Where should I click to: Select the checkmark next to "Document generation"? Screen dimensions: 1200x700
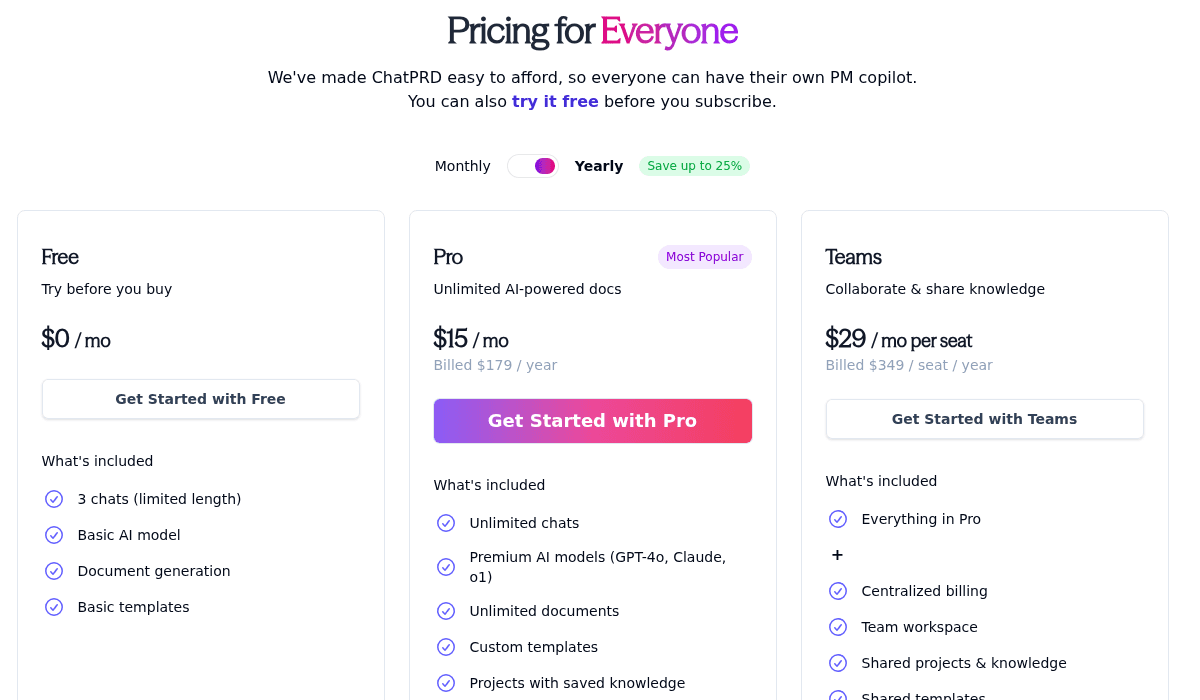pos(54,570)
